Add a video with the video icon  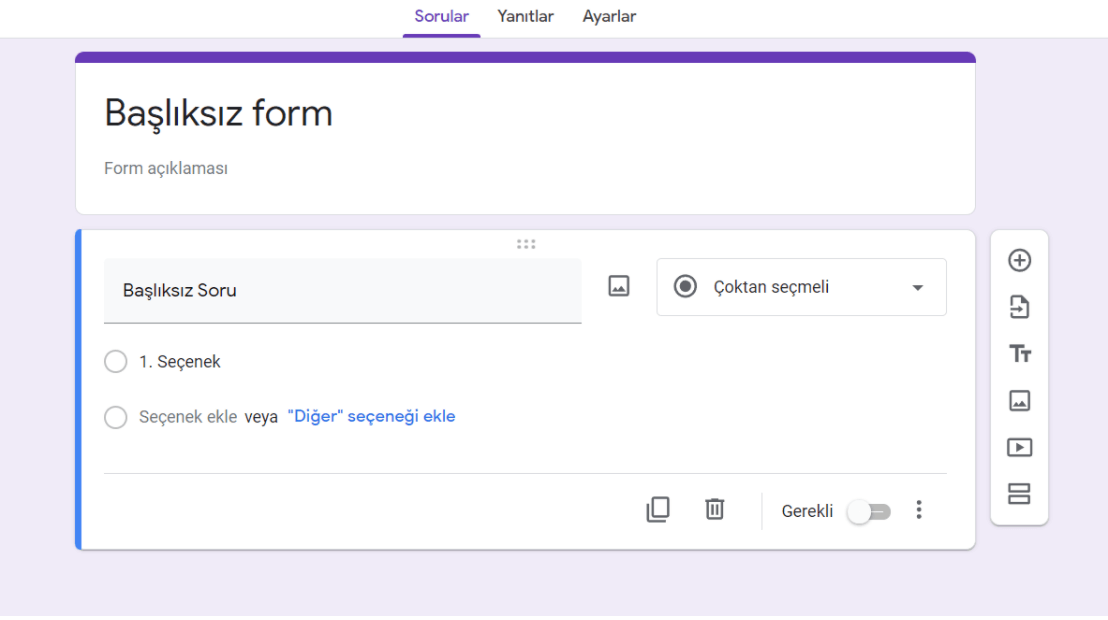click(1019, 447)
